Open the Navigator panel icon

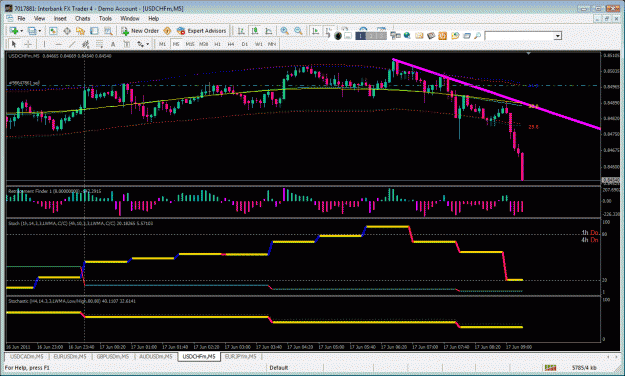coord(81,31)
